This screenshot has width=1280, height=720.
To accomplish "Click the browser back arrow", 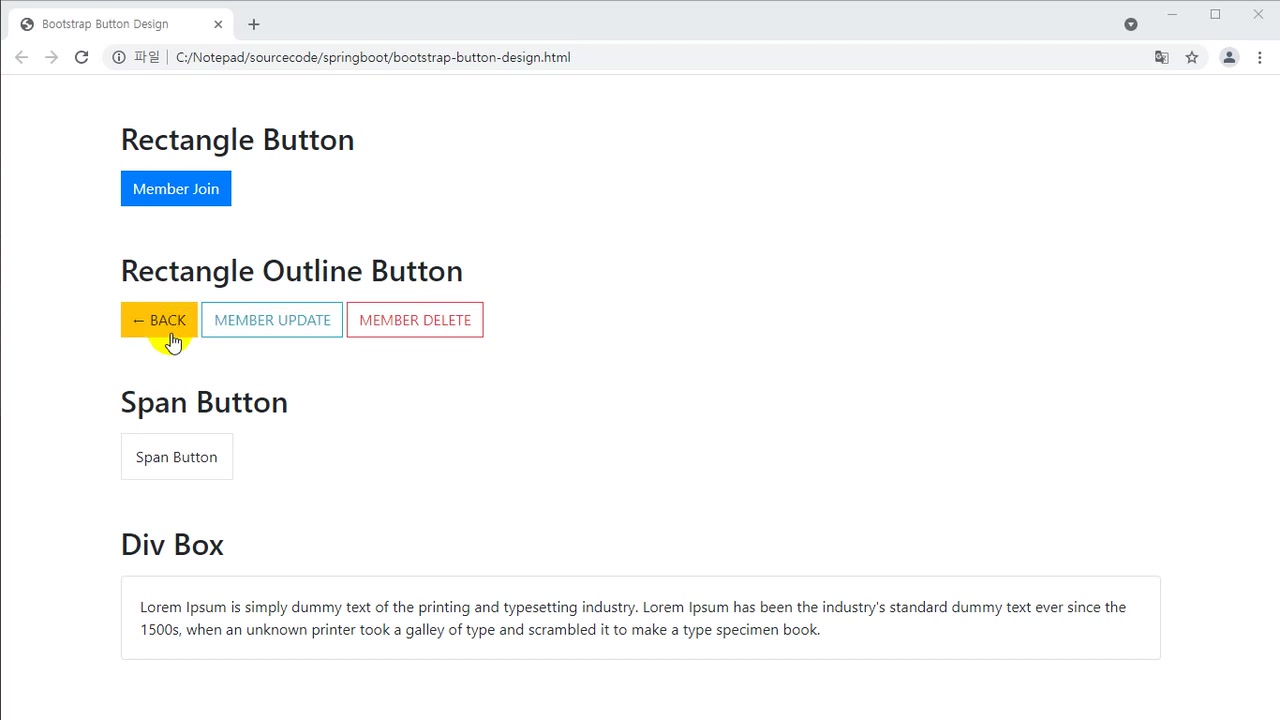I will pyautogui.click(x=21, y=57).
